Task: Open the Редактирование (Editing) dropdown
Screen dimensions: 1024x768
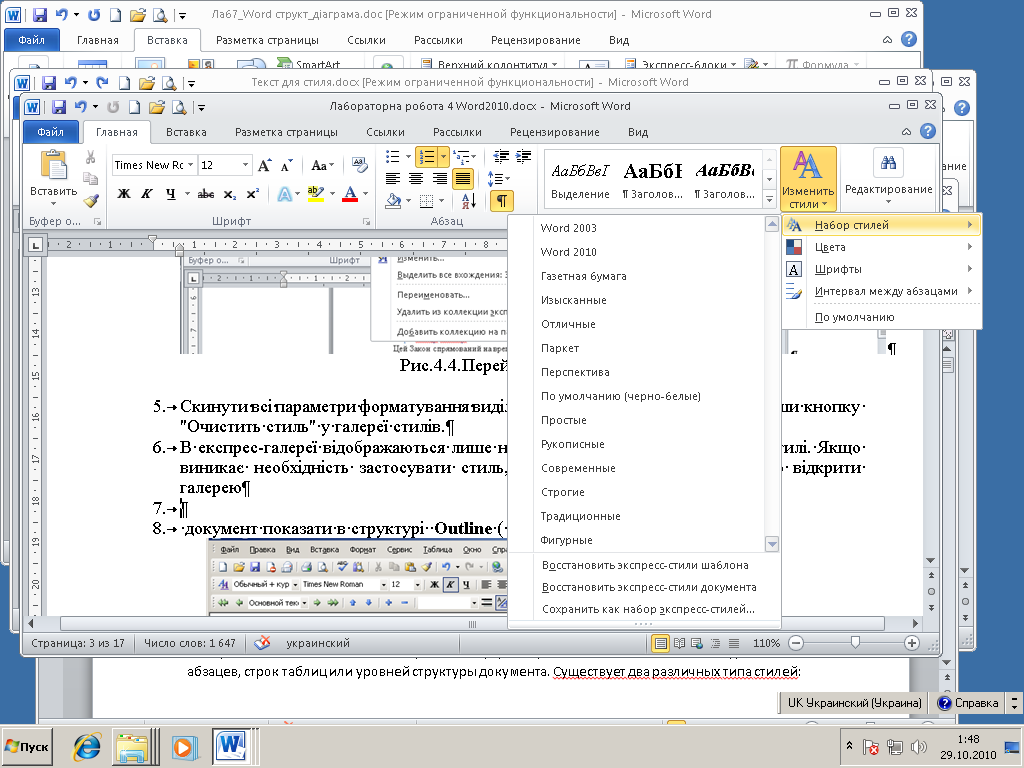Action: (x=888, y=175)
